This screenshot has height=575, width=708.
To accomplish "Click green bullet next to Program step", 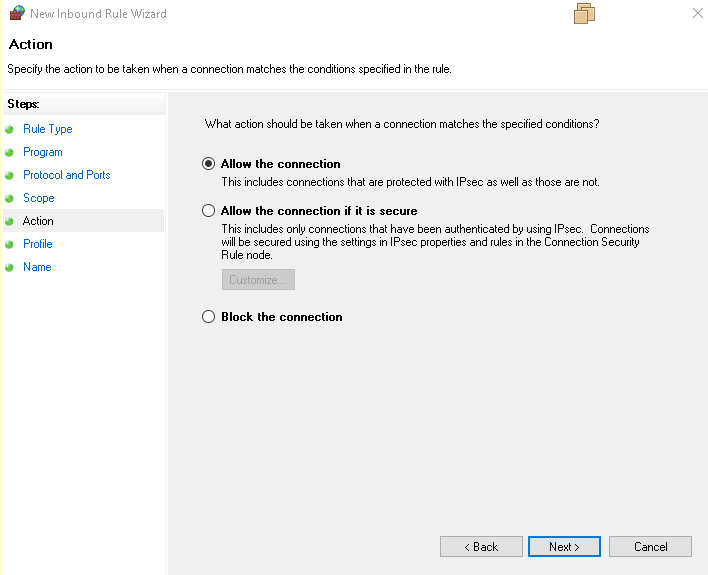I will [10, 153].
